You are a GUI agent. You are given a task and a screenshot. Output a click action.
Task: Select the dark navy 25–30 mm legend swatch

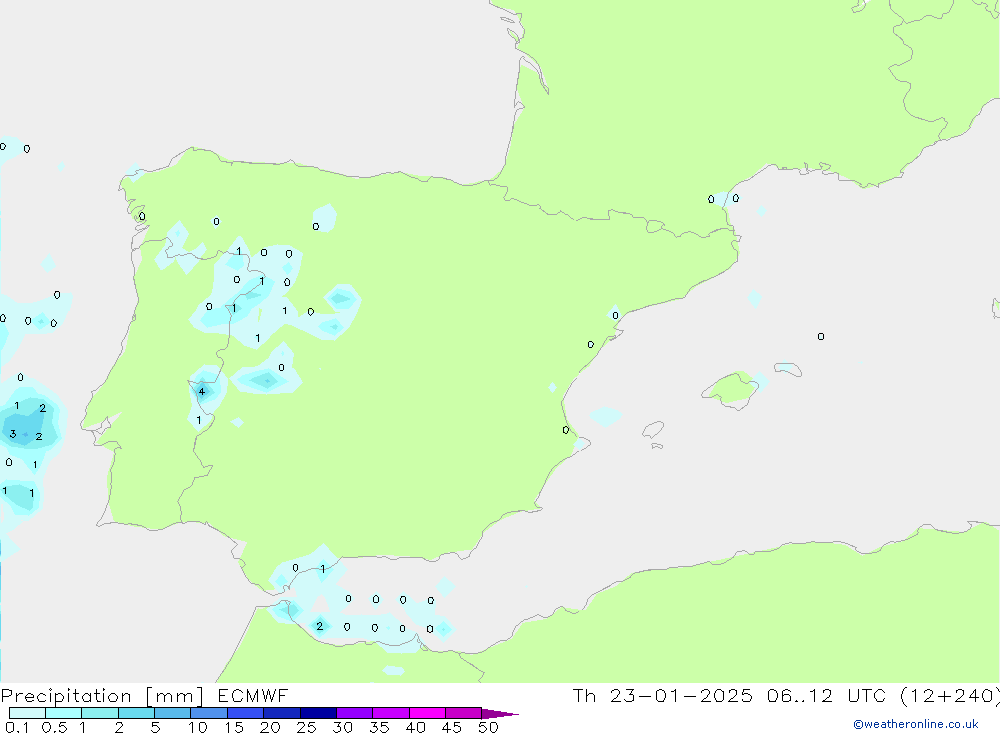318,713
